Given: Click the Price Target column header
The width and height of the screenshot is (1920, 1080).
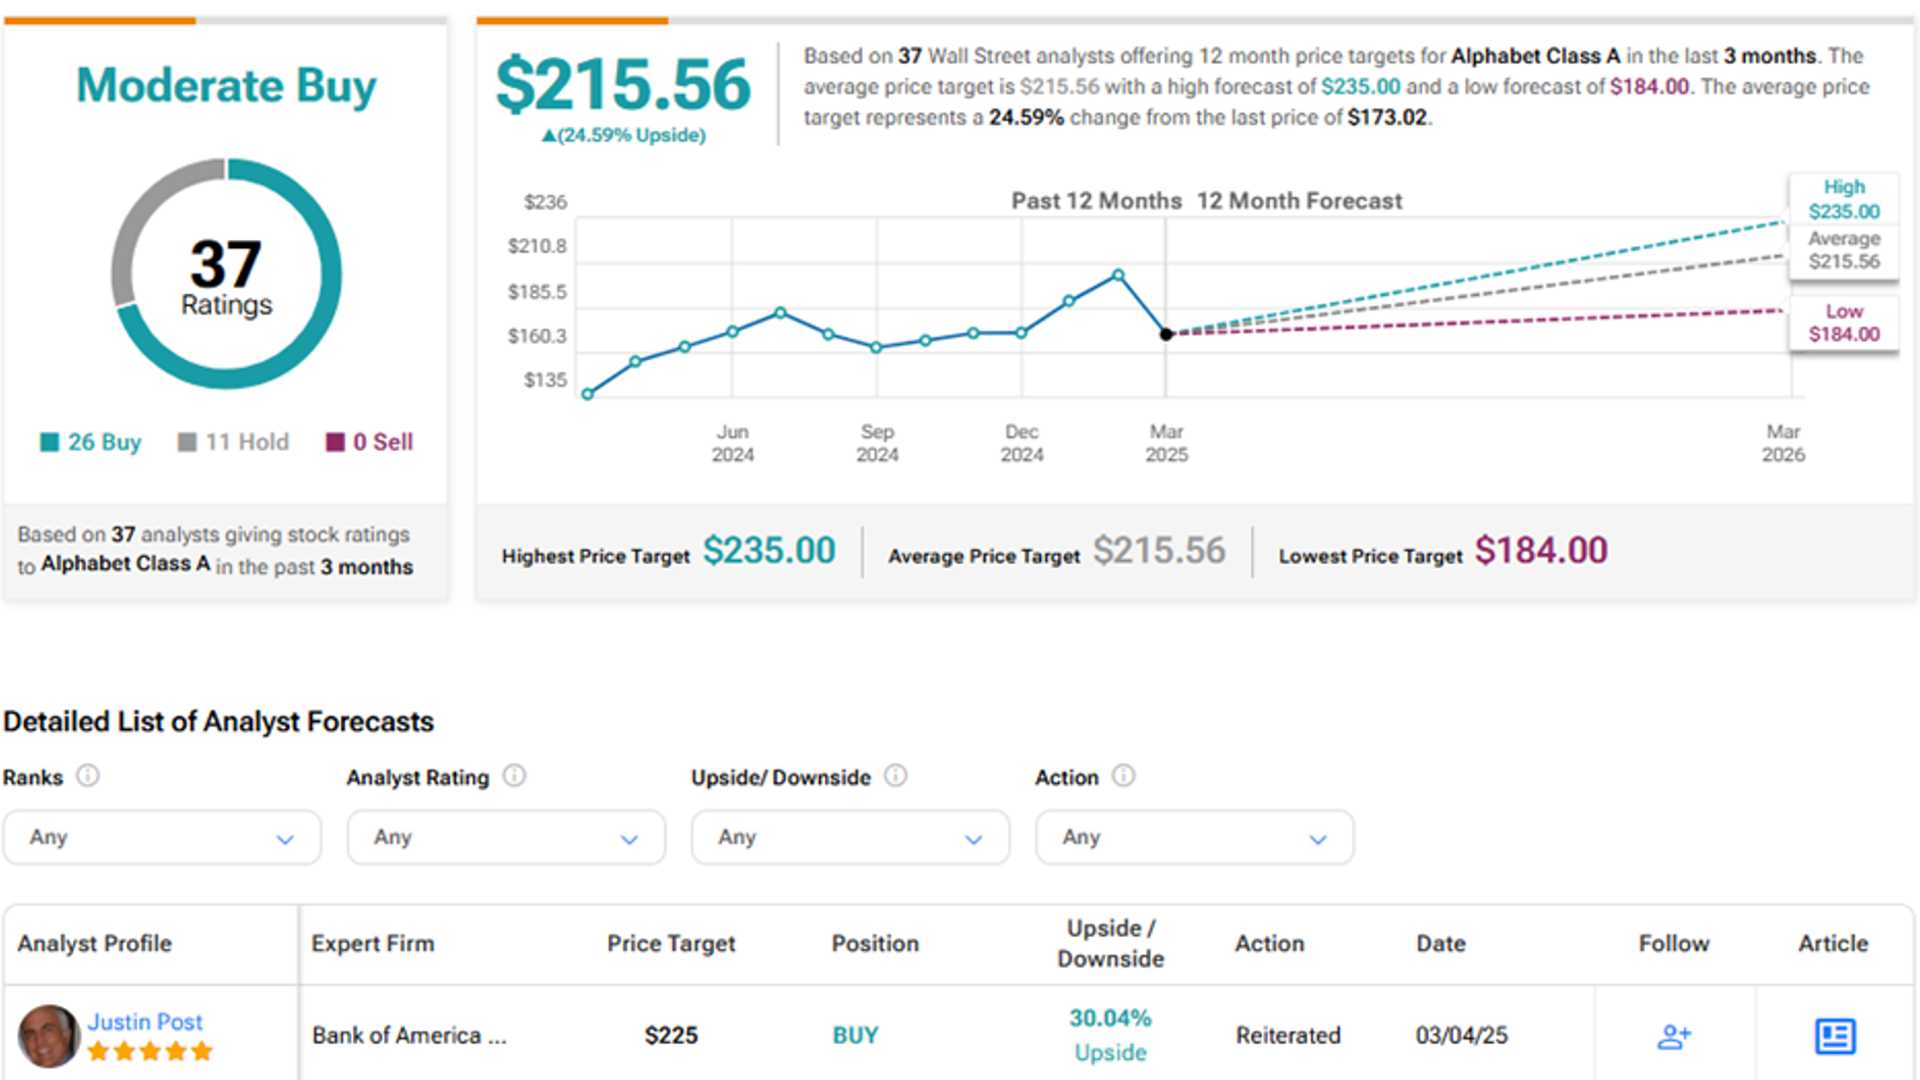Looking at the screenshot, I should pyautogui.click(x=671, y=944).
